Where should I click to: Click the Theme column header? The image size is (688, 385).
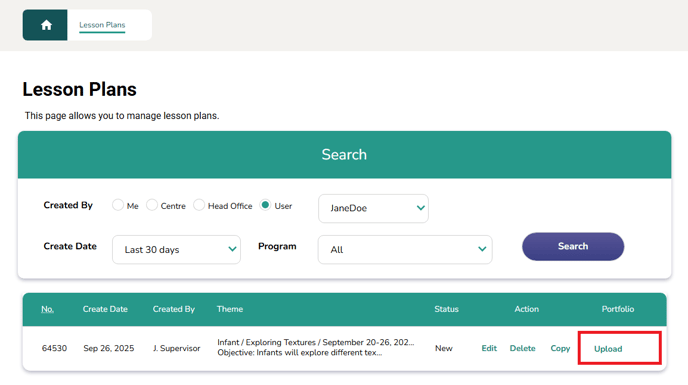(230, 309)
